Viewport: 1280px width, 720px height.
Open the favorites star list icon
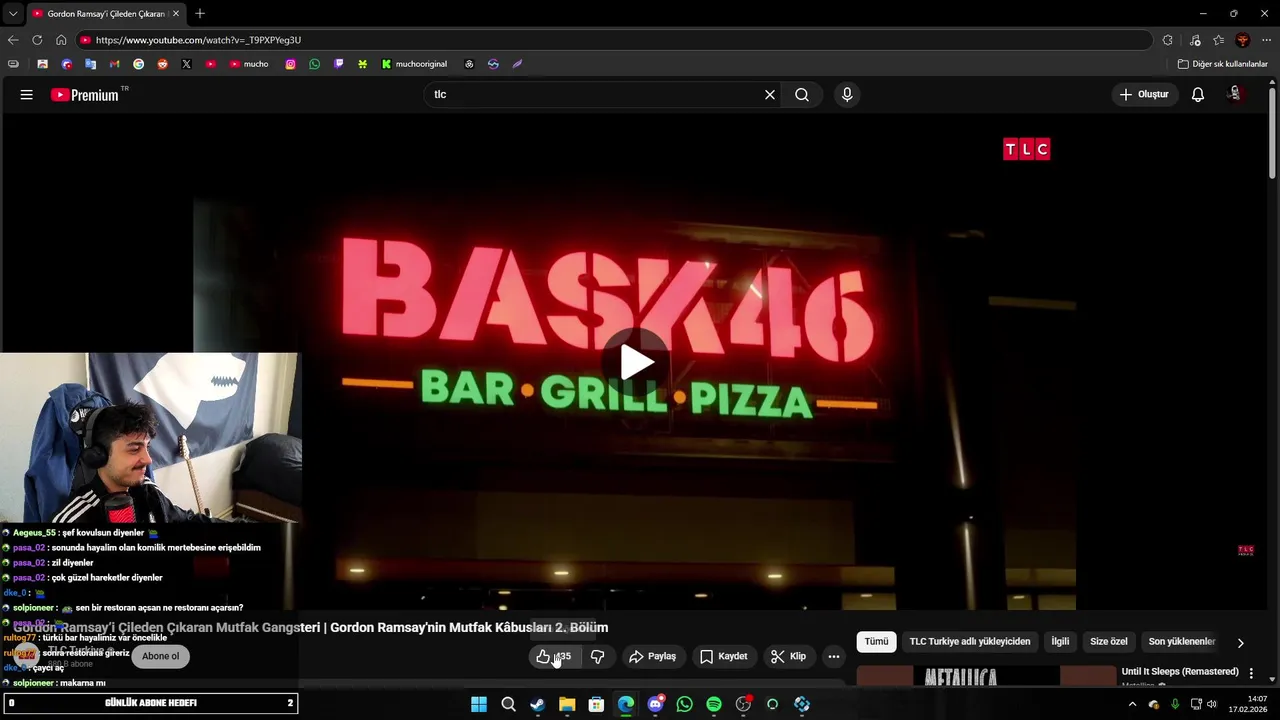tap(1218, 40)
